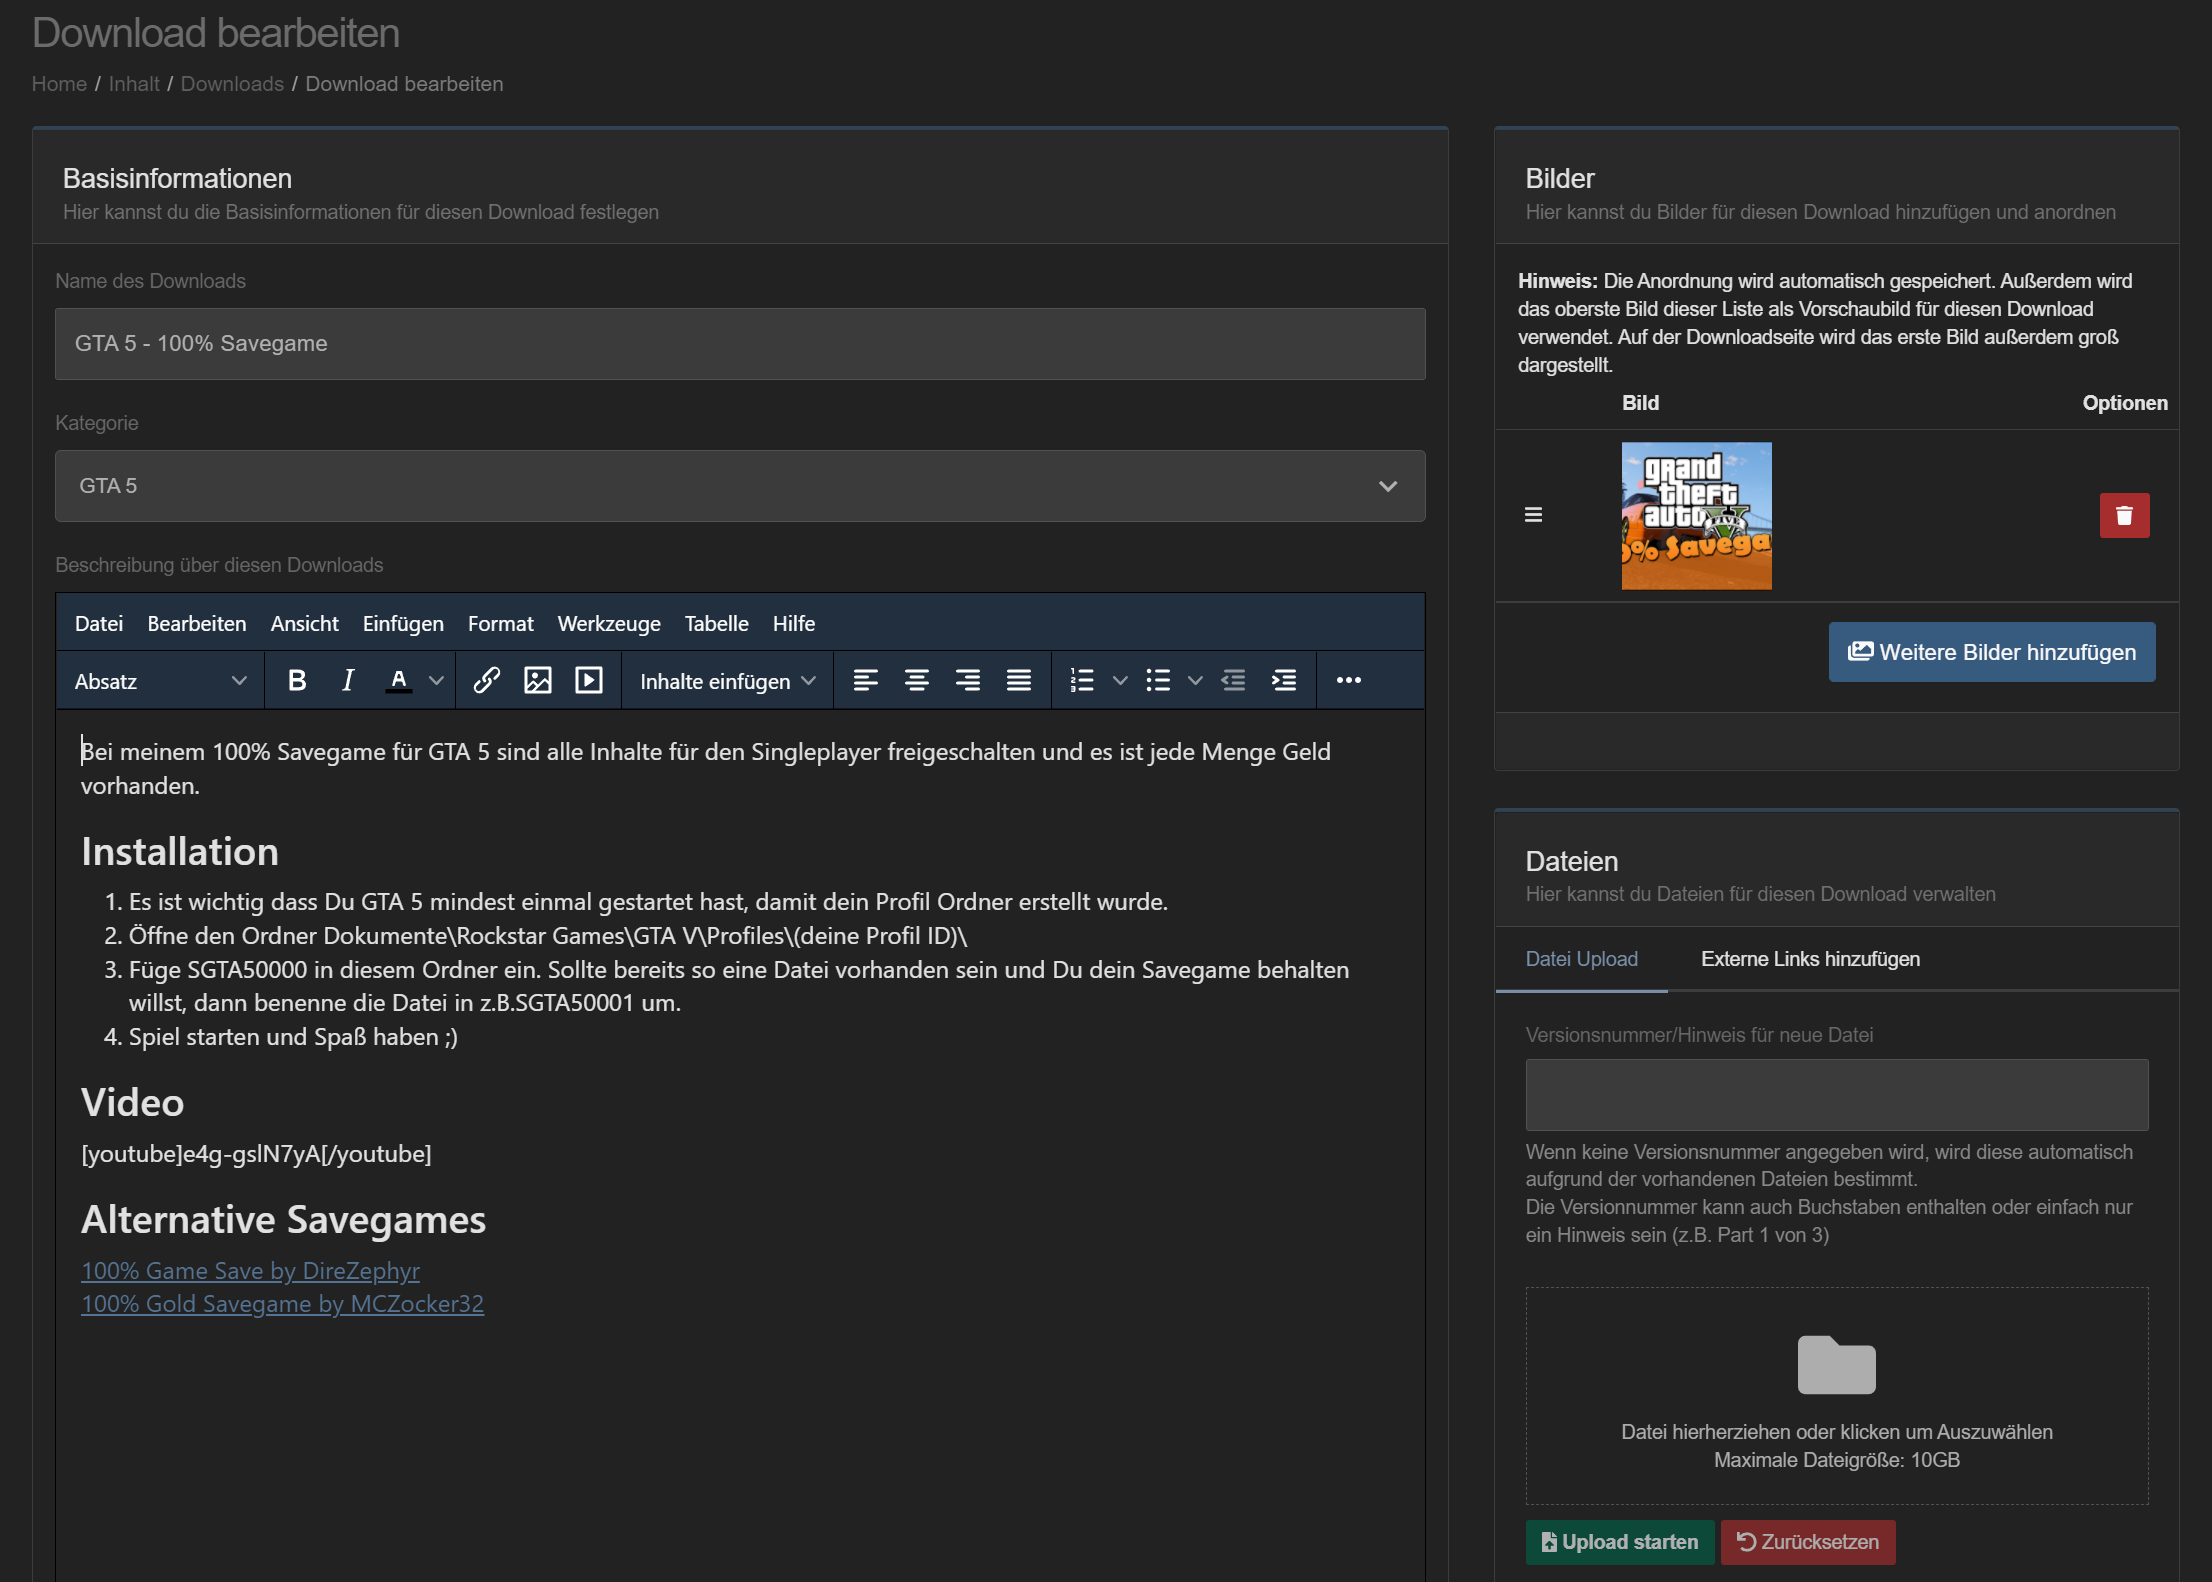
Task: Open the Werkzeuge menu
Action: pyautogui.click(x=609, y=623)
